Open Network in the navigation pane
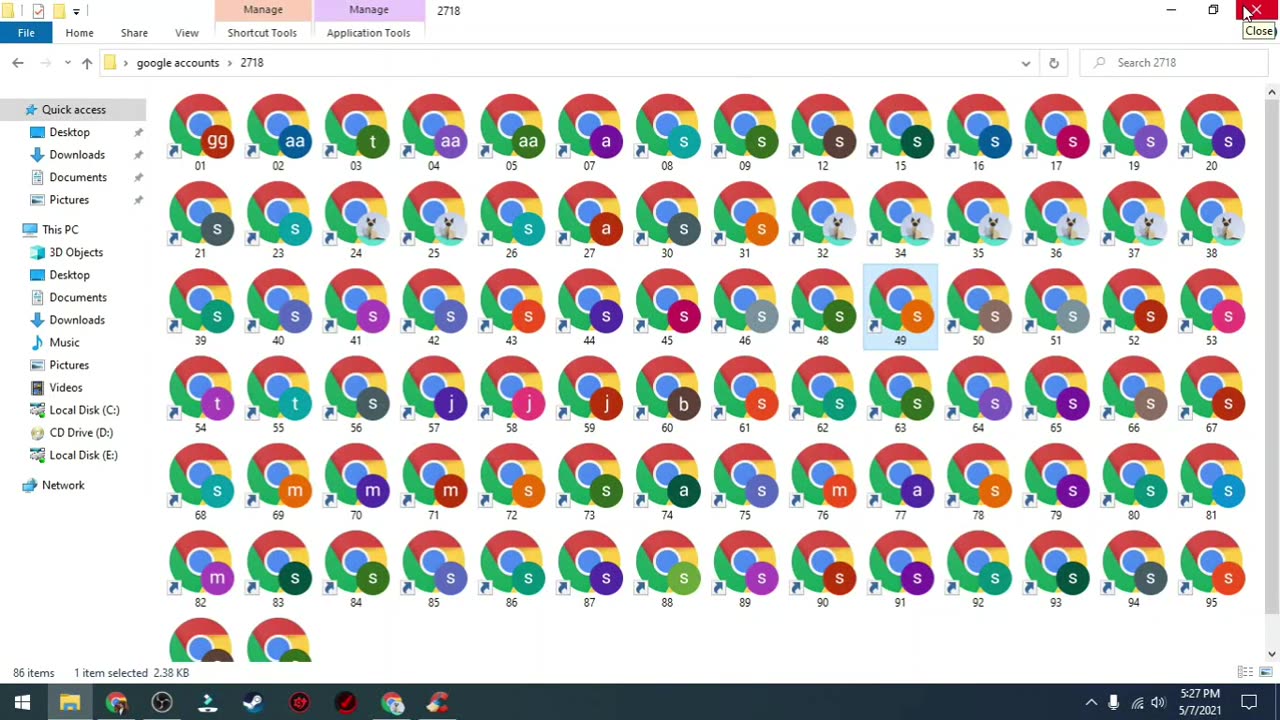1280x720 pixels. [x=63, y=485]
